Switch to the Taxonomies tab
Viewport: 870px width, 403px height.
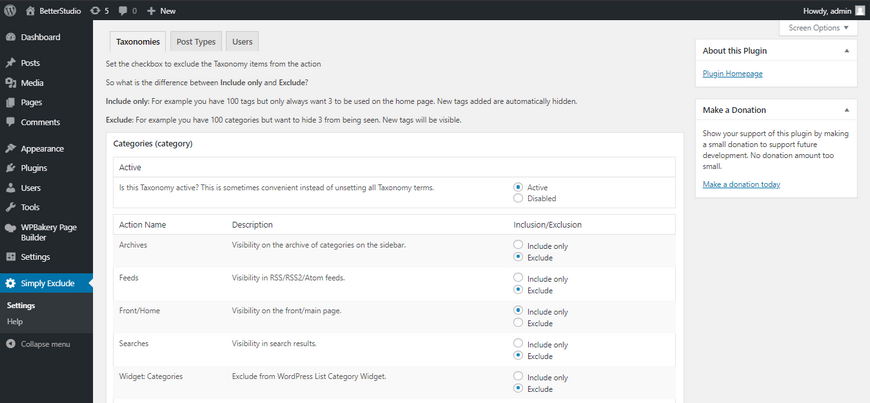coord(138,42)
